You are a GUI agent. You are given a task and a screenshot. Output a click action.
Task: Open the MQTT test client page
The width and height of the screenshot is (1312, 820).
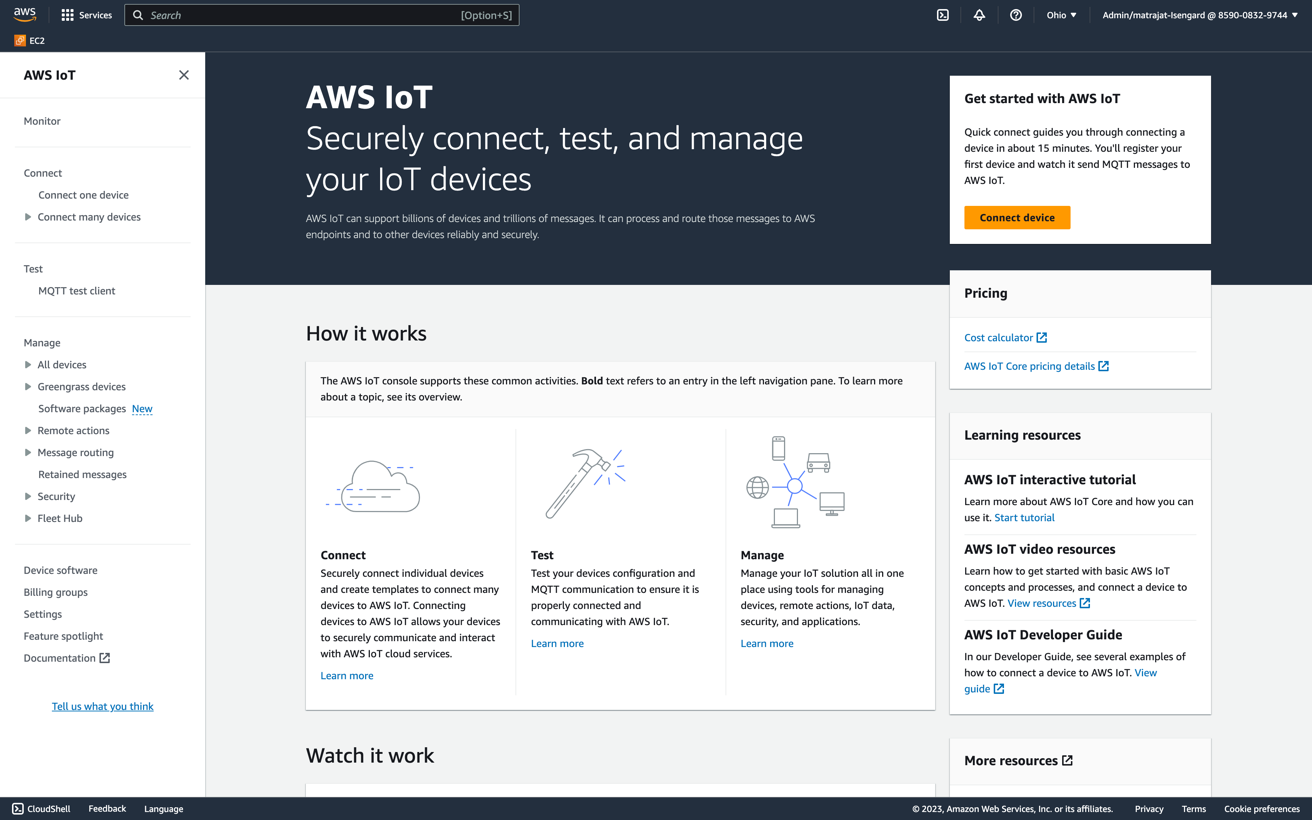coord(77,290)
